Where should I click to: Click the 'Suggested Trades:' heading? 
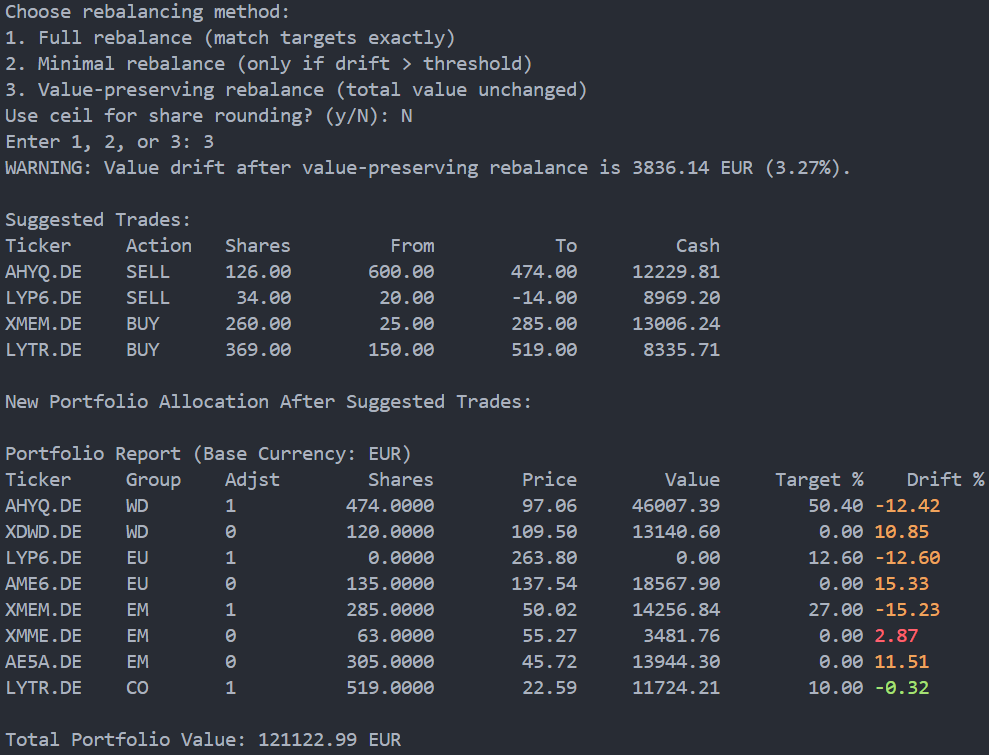(x=98, y=219)
